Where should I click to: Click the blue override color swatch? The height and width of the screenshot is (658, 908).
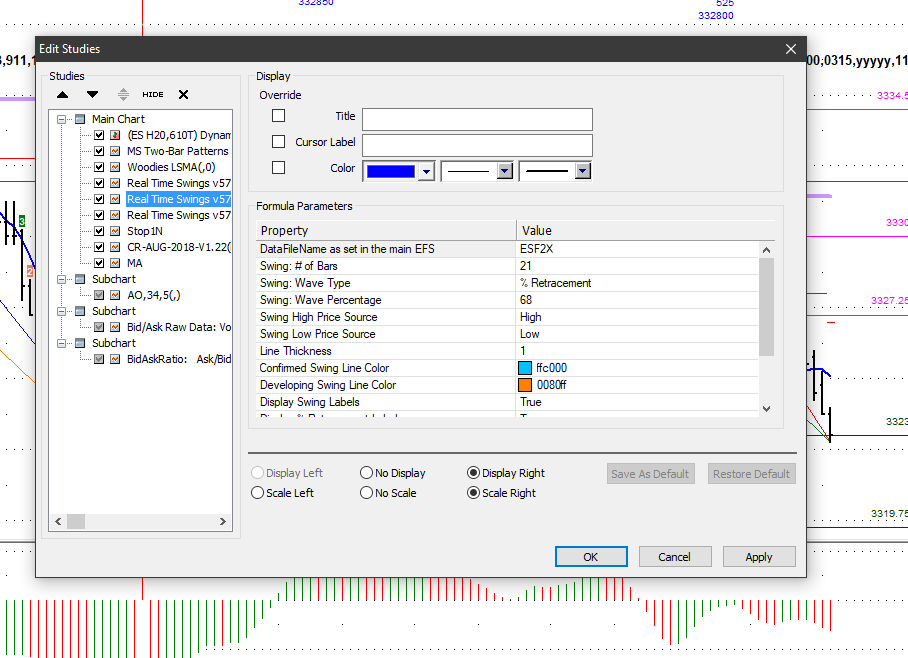[391, 171]
